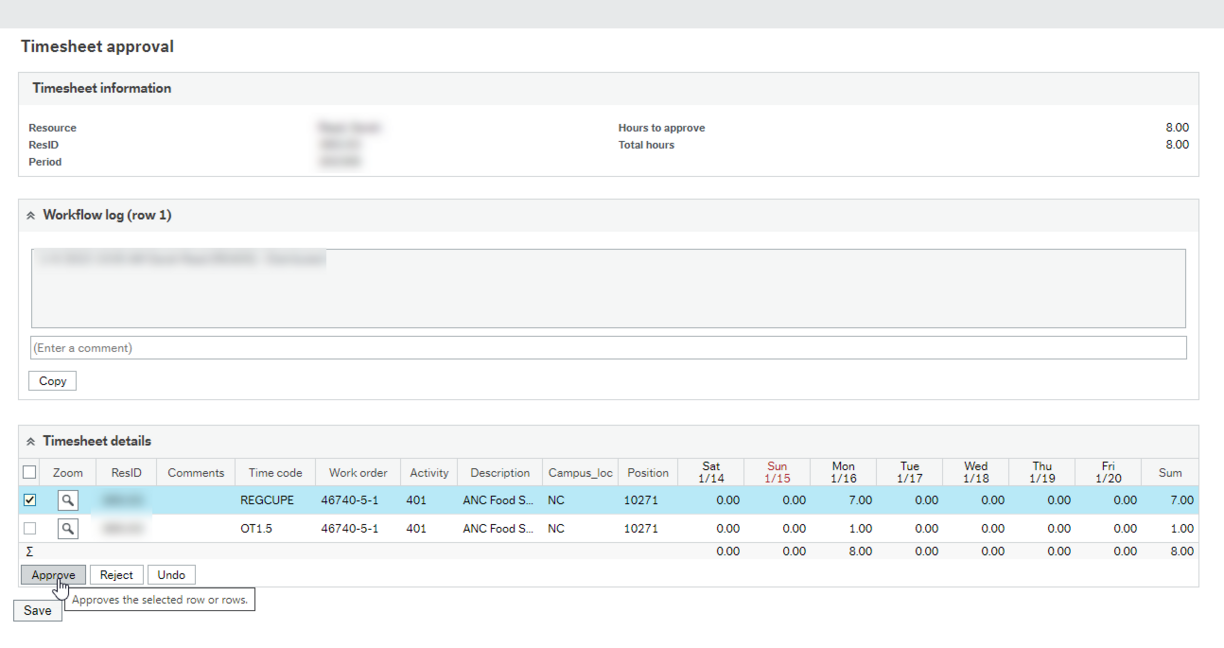
Task: Approve the selected timesheet rows
Action: click(x=52, y=574)
